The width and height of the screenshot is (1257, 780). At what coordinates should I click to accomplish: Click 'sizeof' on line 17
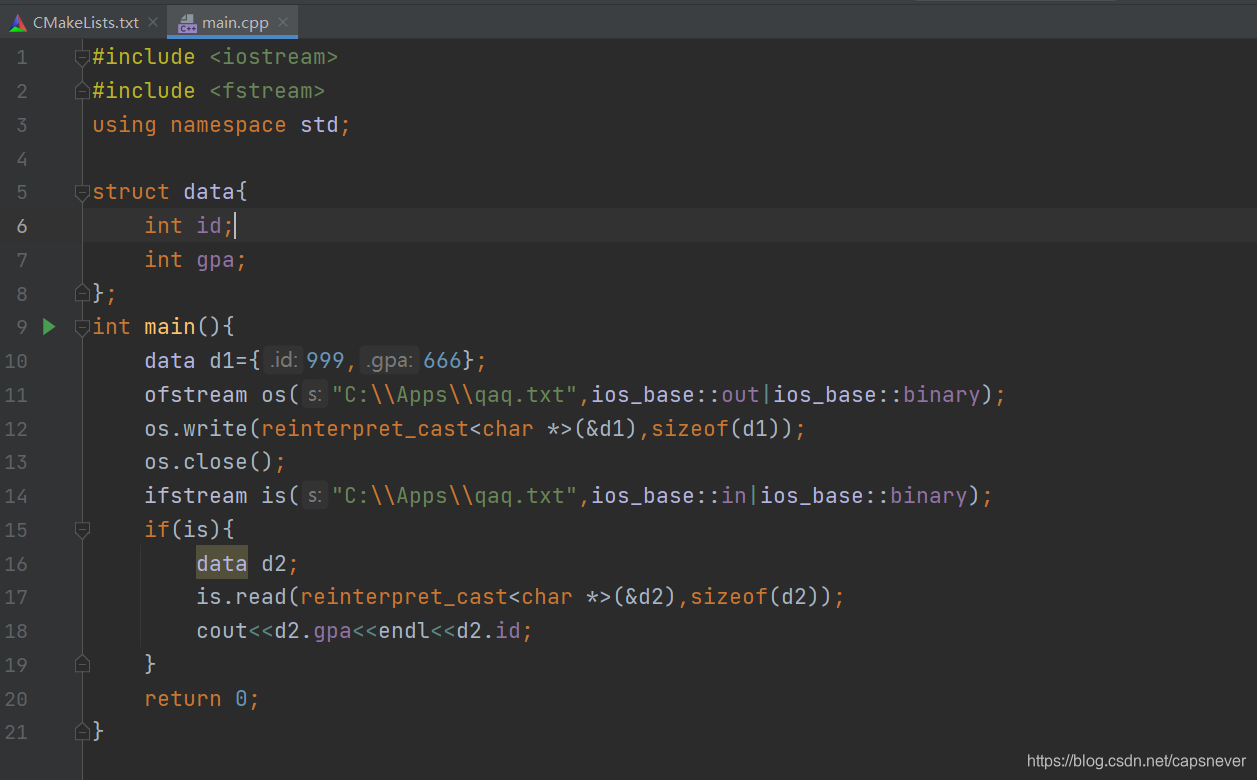coord(729,597)
